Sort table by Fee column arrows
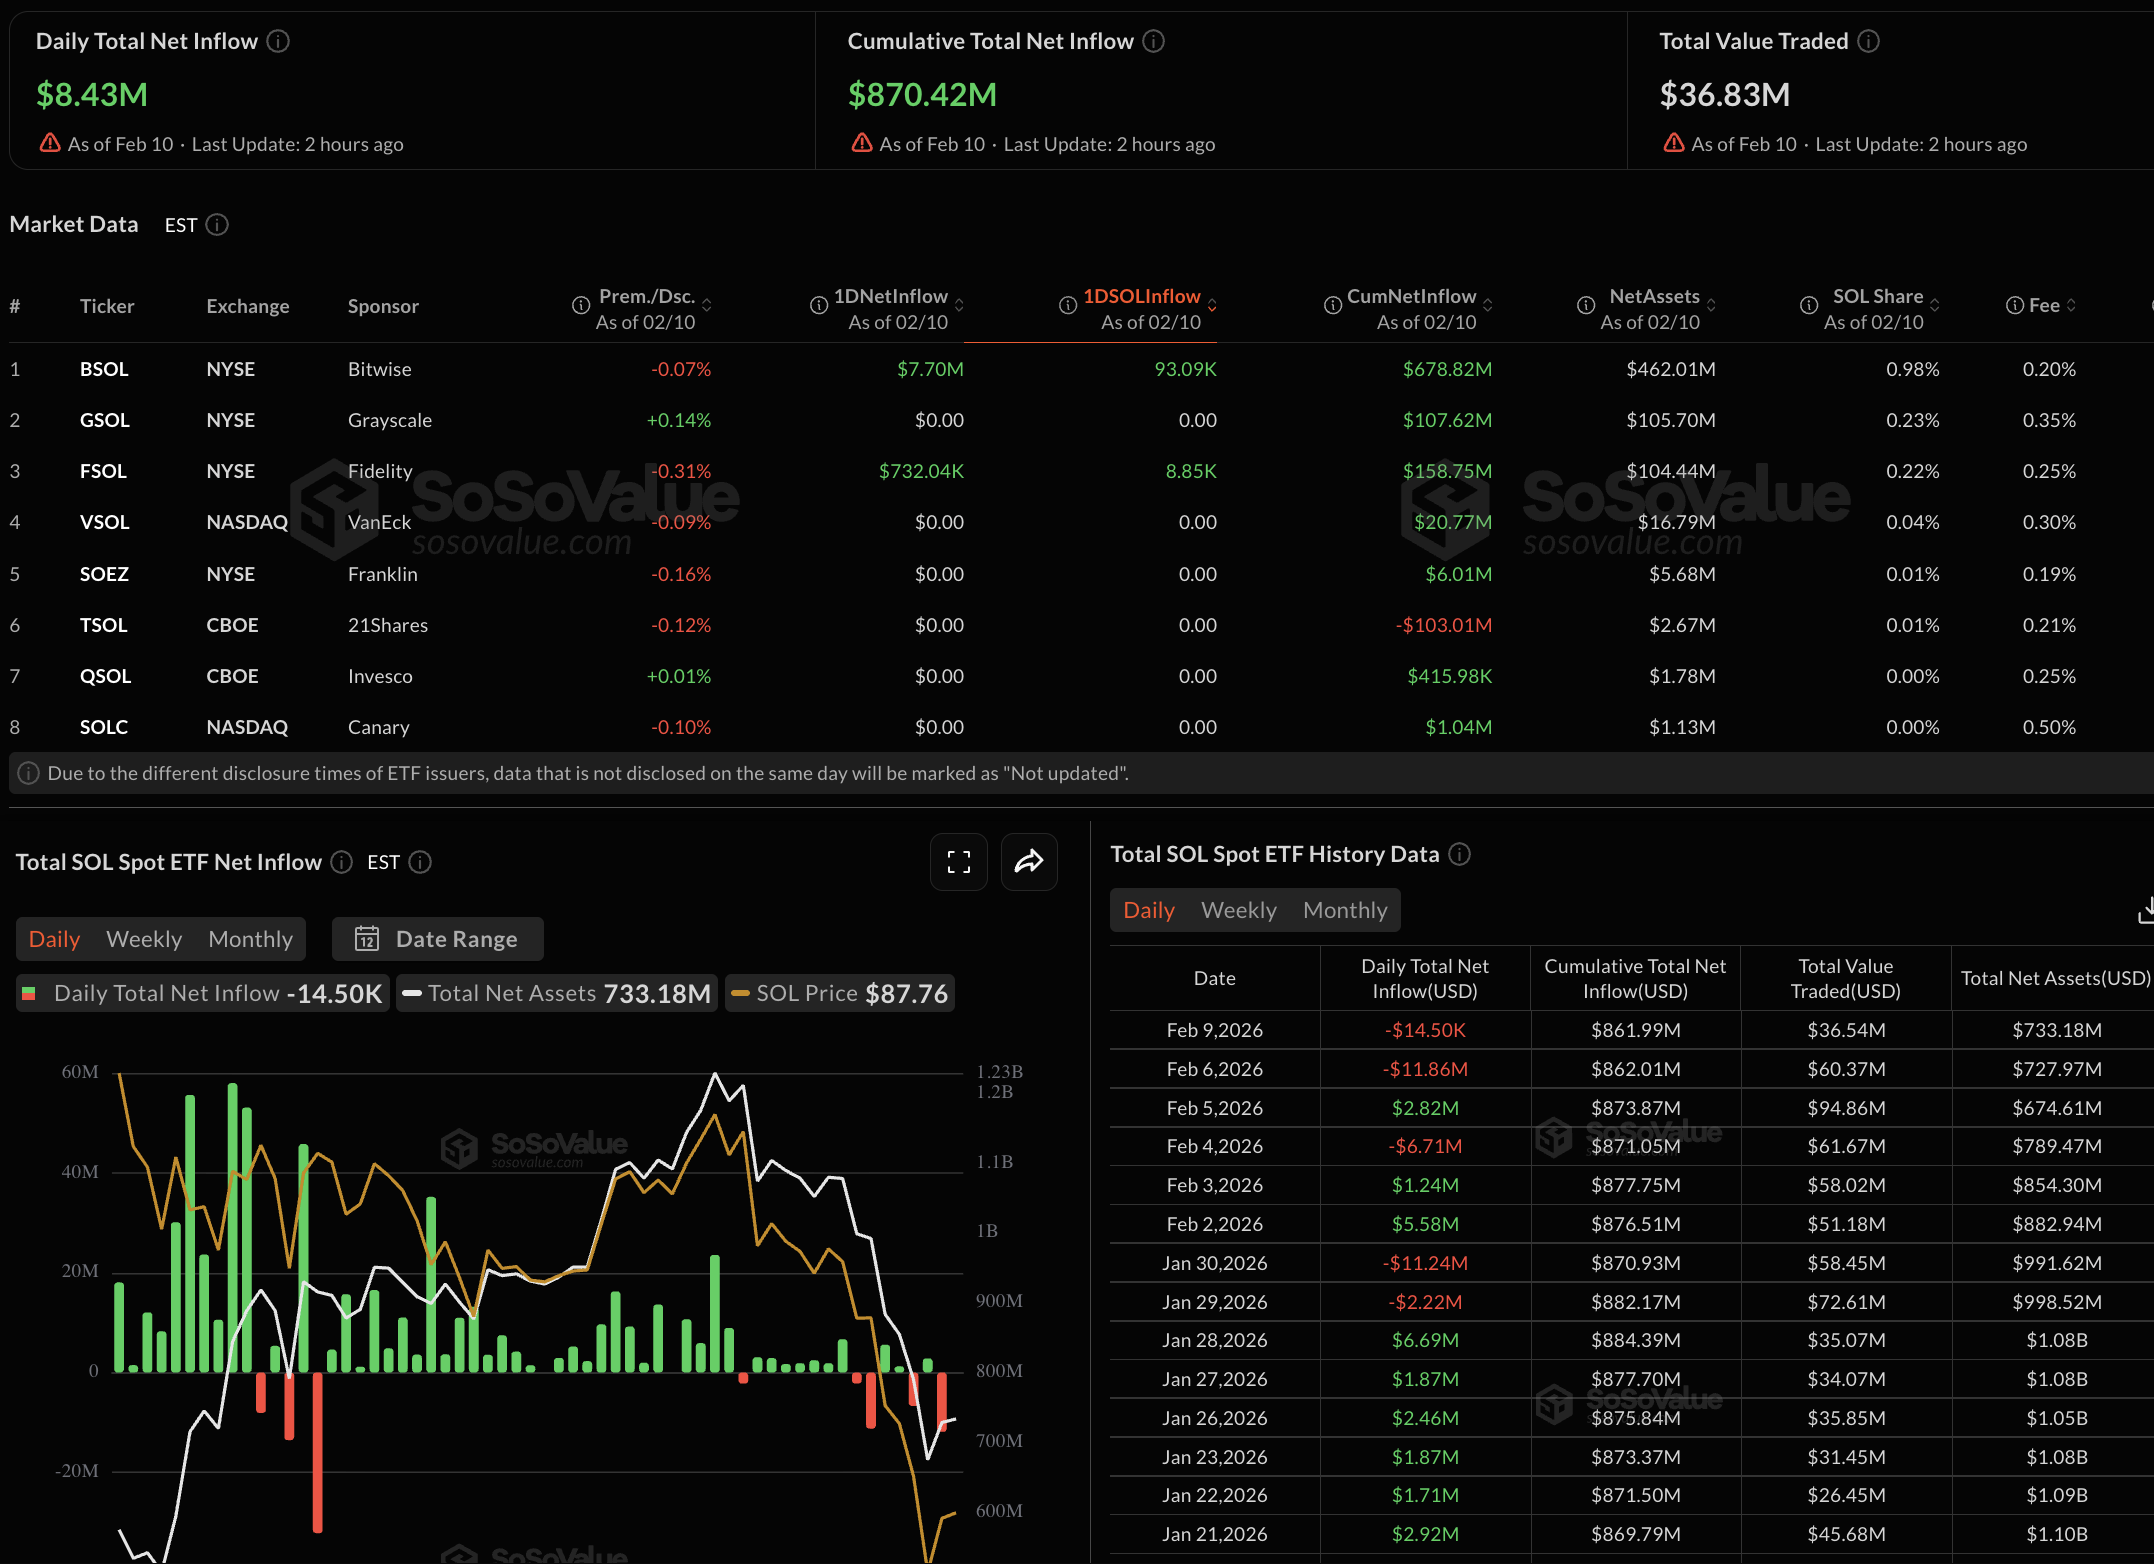This screenshot has width=2154, height=1564. tap(2071, 305)
